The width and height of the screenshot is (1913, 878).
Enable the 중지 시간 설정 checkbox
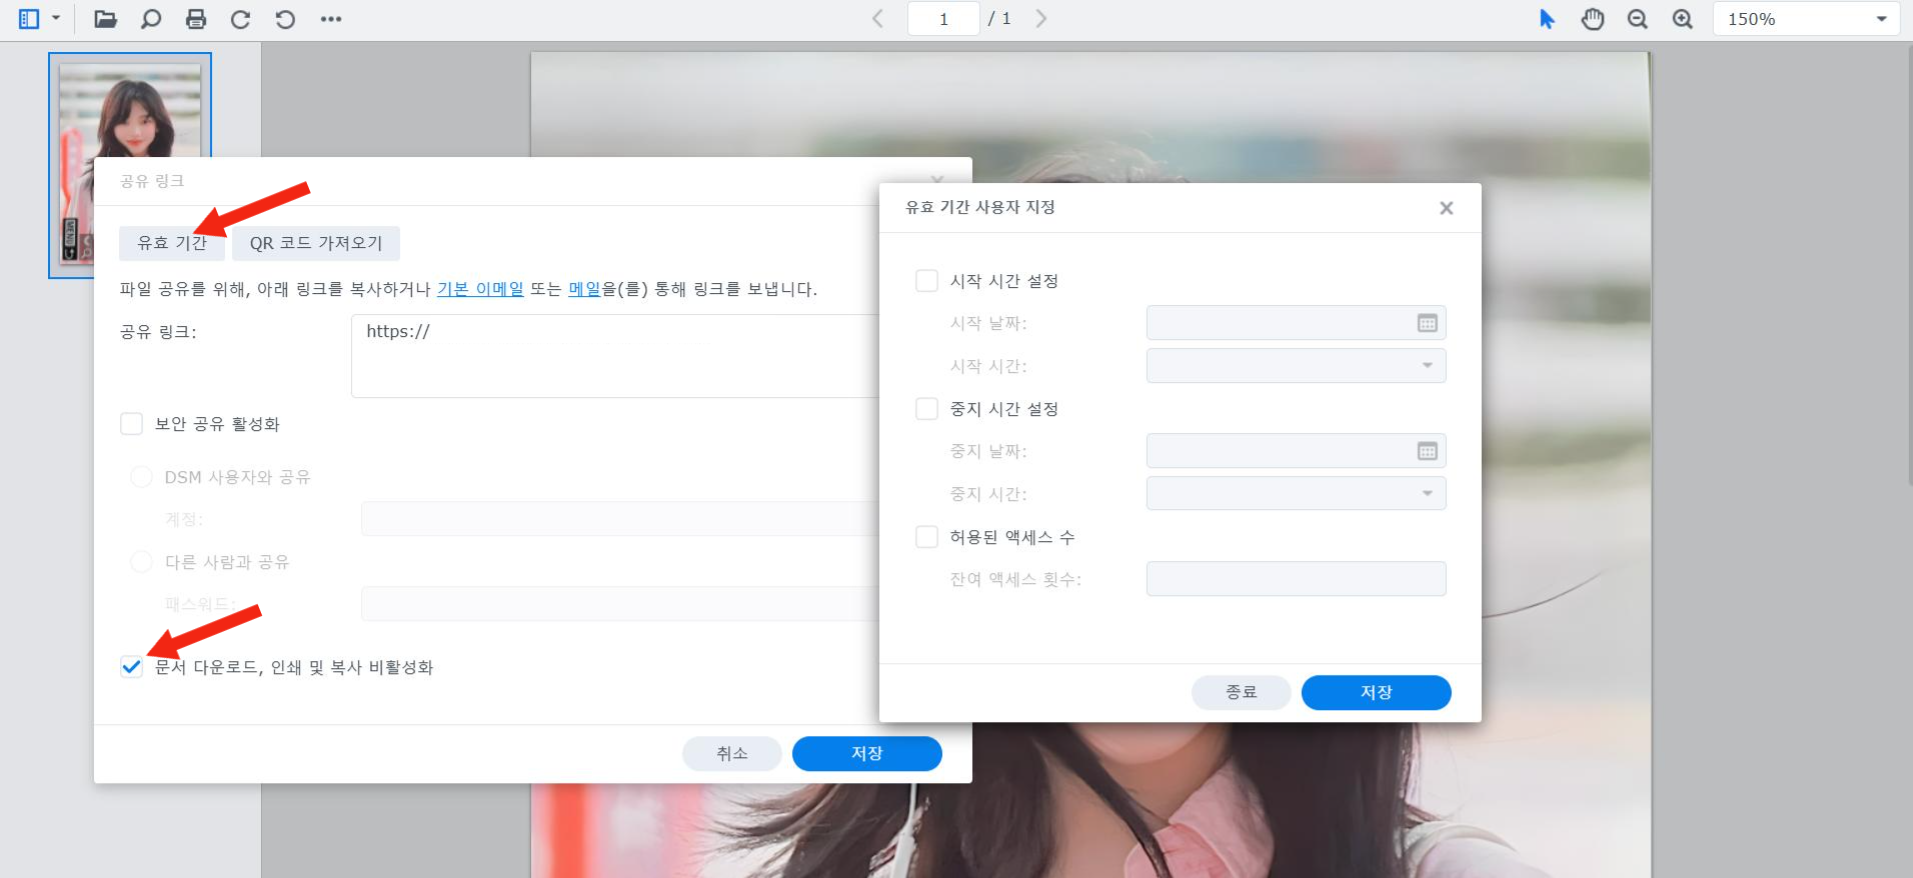point(927,409)
